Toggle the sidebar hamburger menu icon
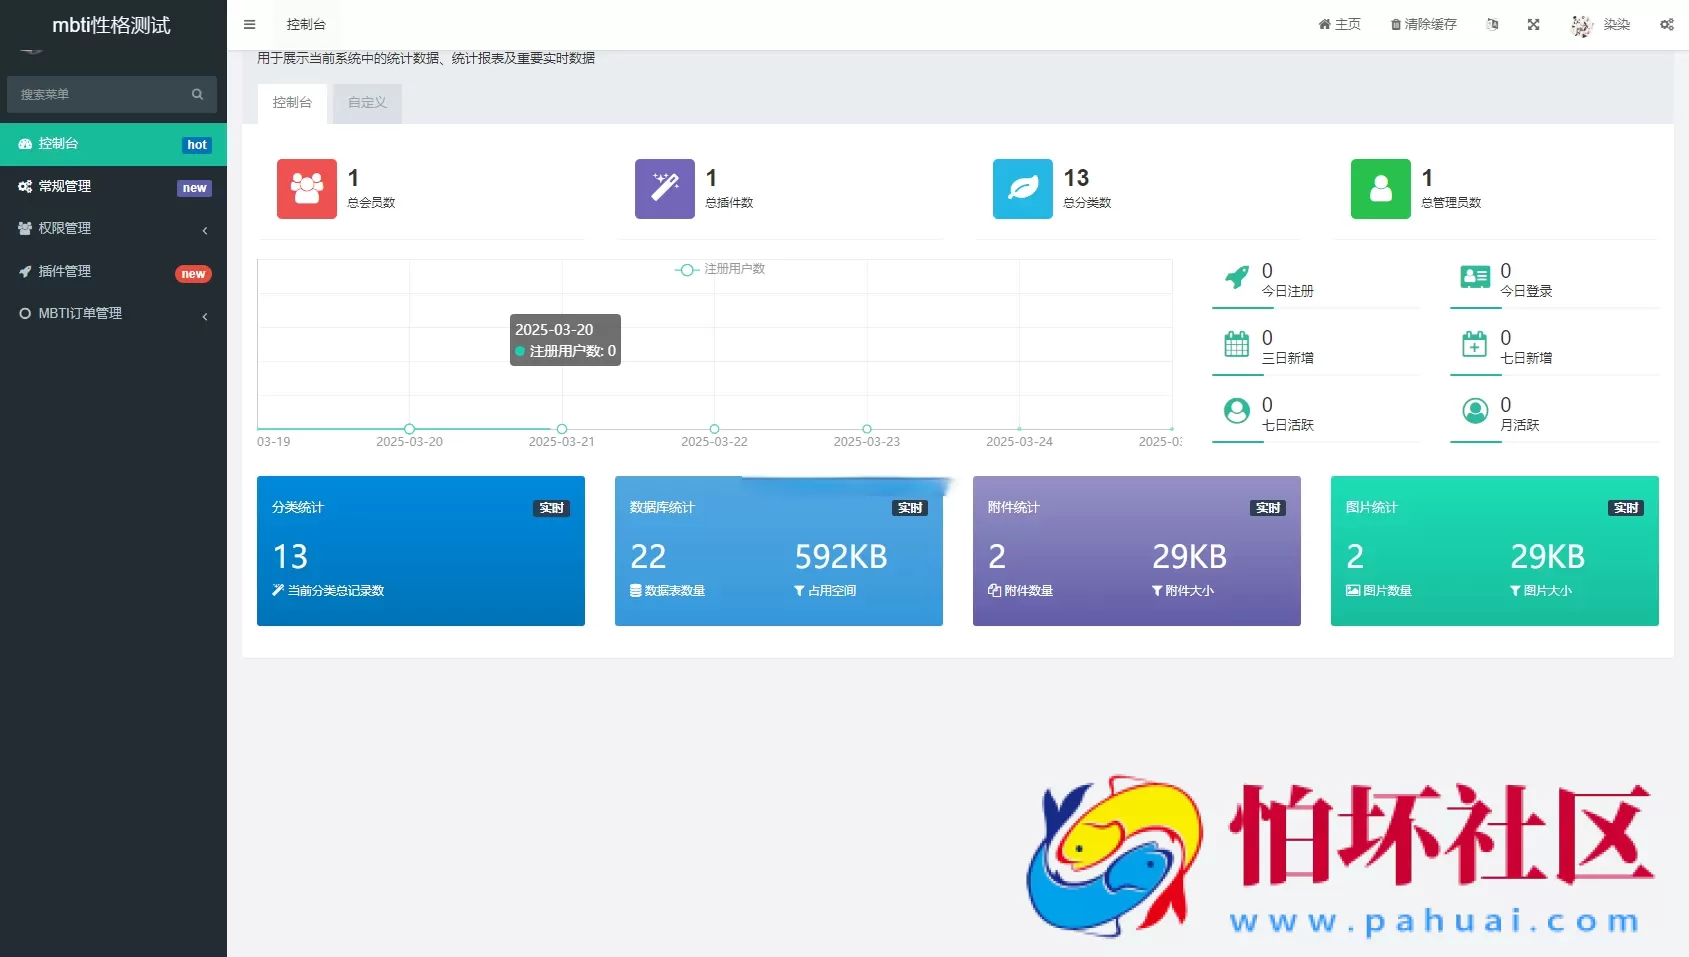This screenshot has width=1689, height=957. pyautogui.click(x=250, y=25)
